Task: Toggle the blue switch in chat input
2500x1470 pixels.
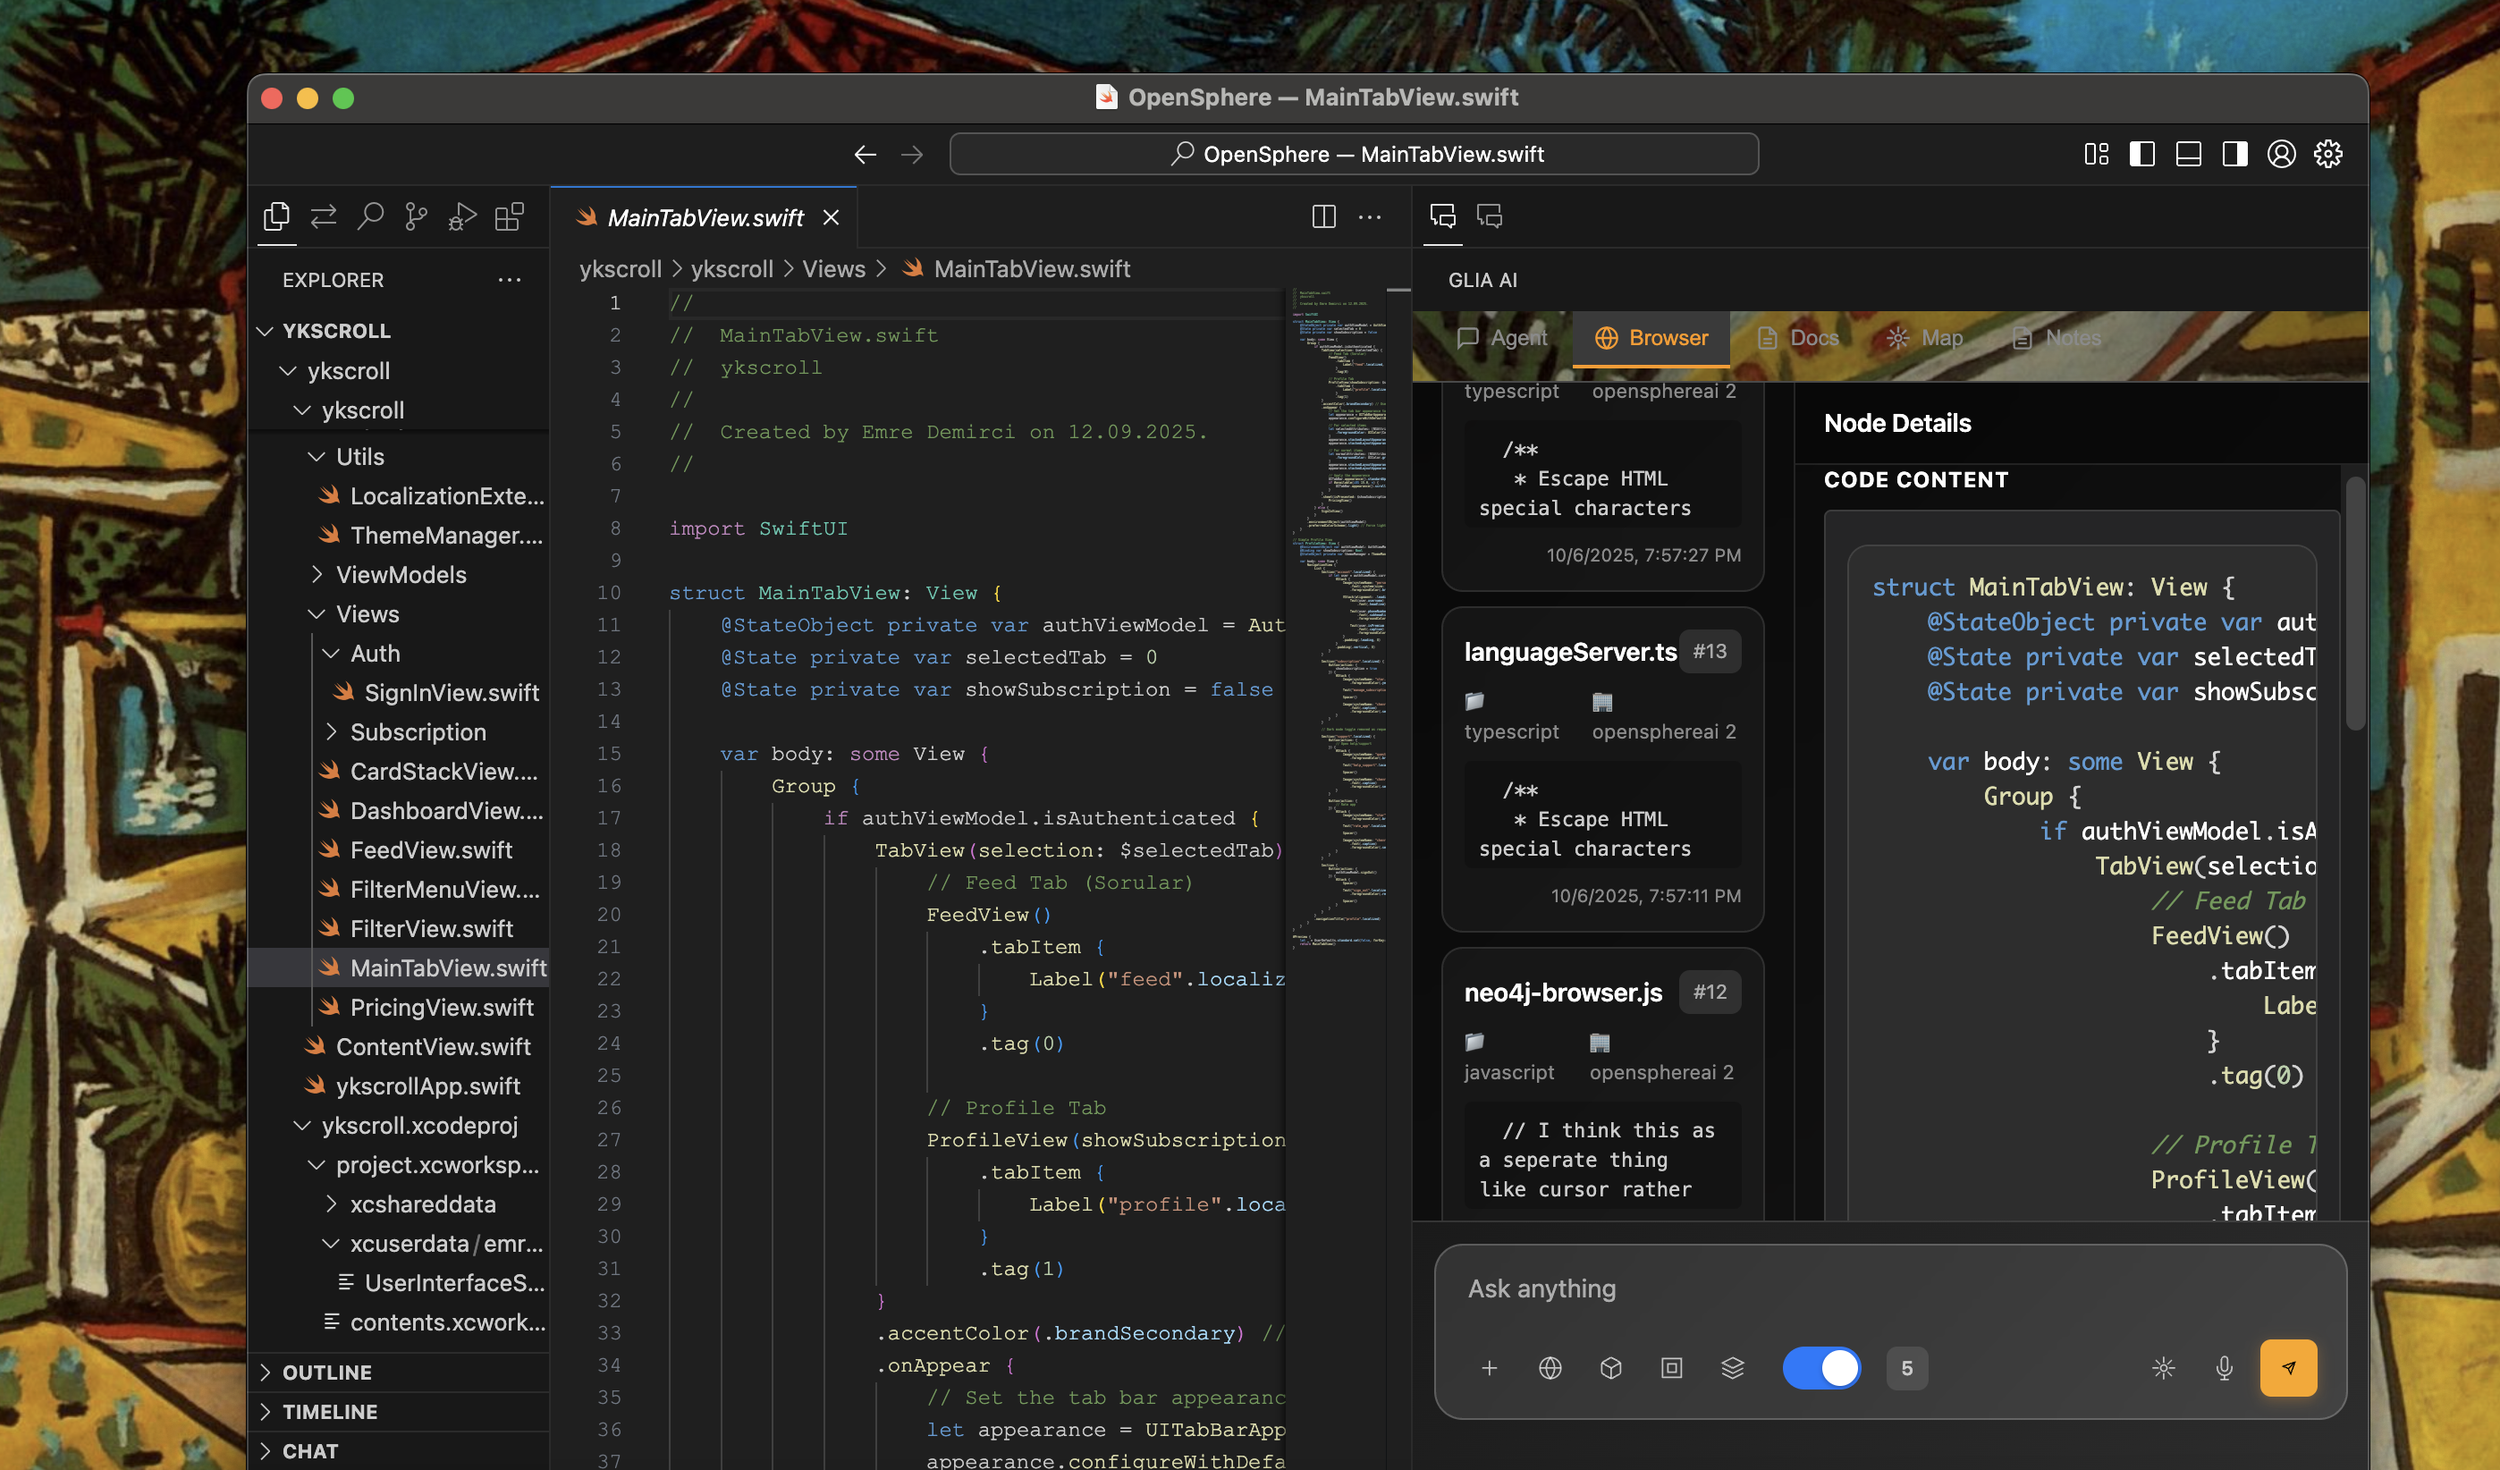Action: [1821, 1367]
